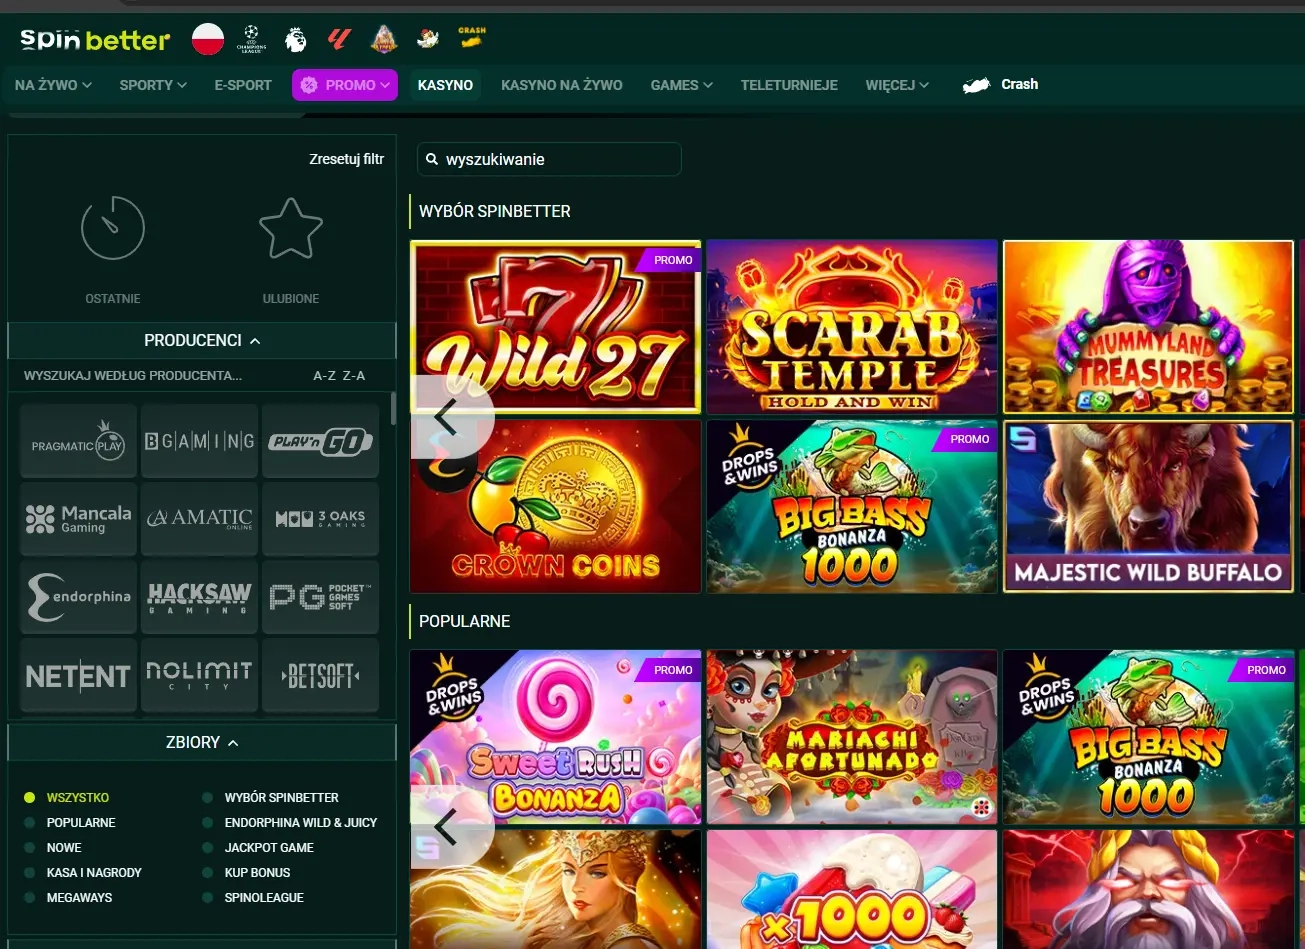Open the Sweet Rush Bonanza game thumbnail
The width and height of the screenshot is (1305, 949).
[555, 737]
